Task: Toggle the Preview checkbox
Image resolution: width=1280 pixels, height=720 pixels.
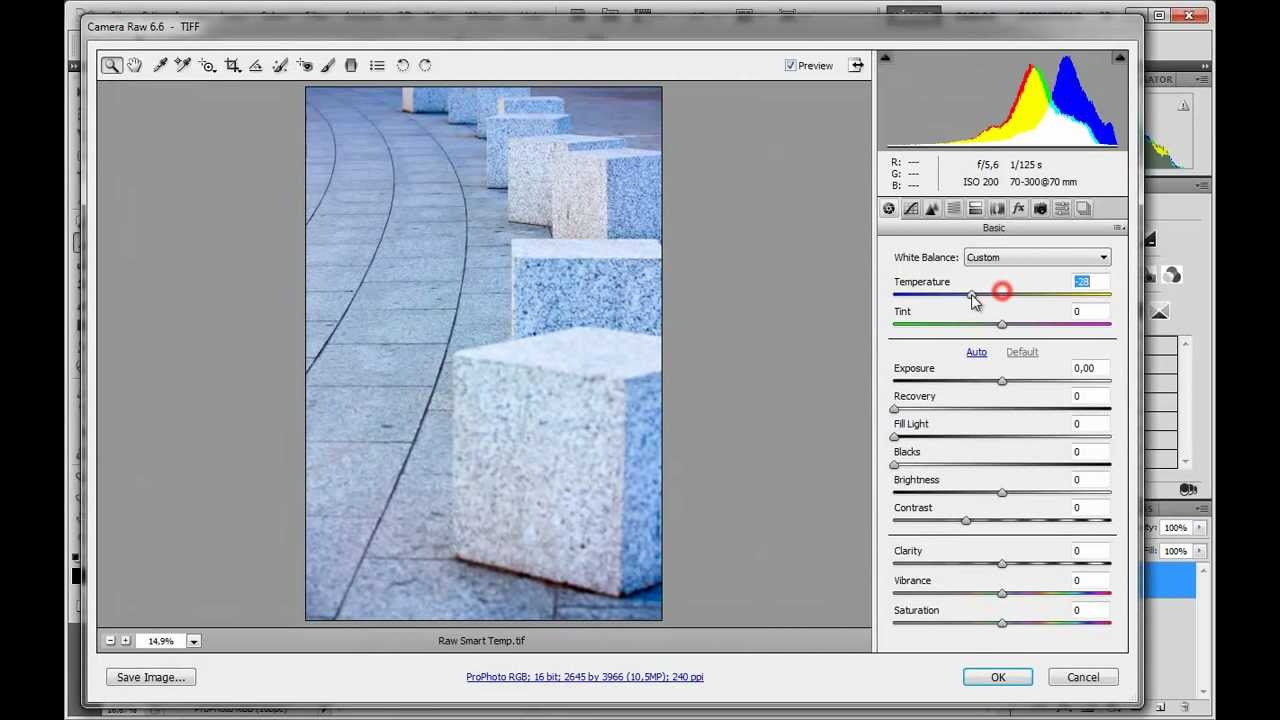Action: point(791,66)
